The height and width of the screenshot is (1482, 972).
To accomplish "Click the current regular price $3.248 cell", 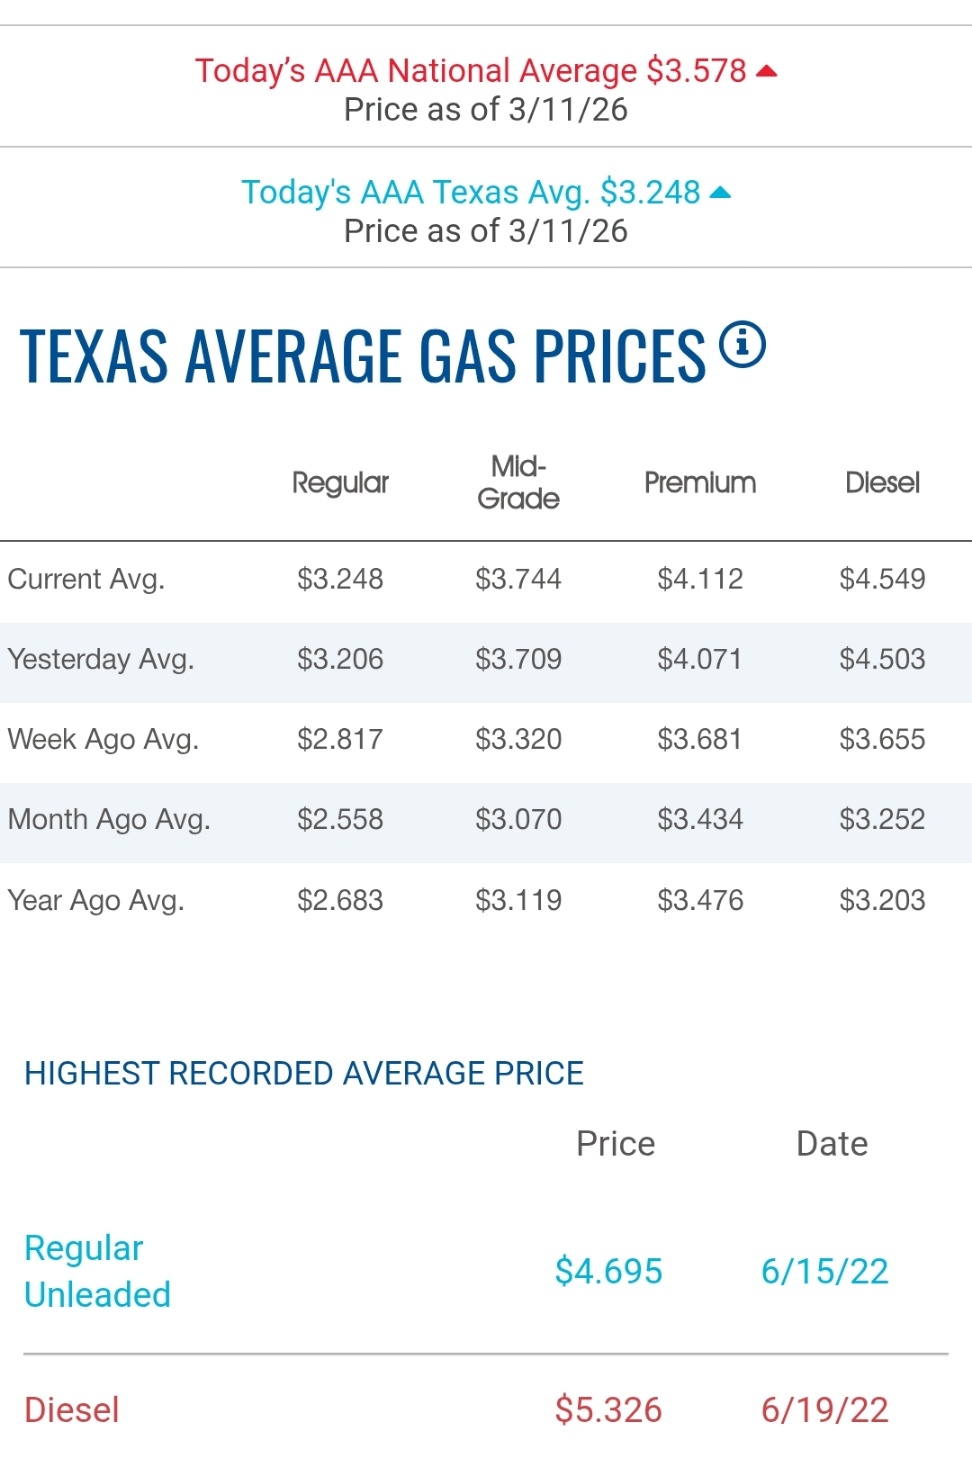I will (340, 580).
